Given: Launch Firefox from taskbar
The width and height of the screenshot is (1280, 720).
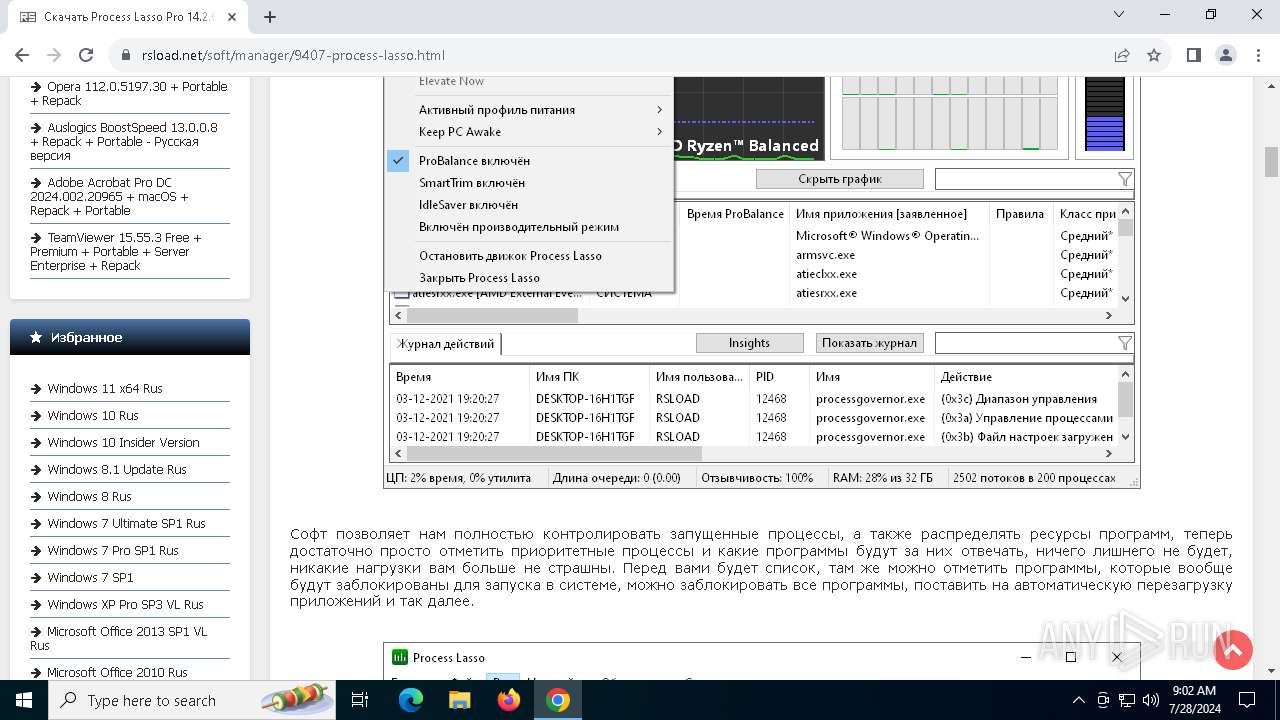Looking at the screenshot, I should pos(509,700).
